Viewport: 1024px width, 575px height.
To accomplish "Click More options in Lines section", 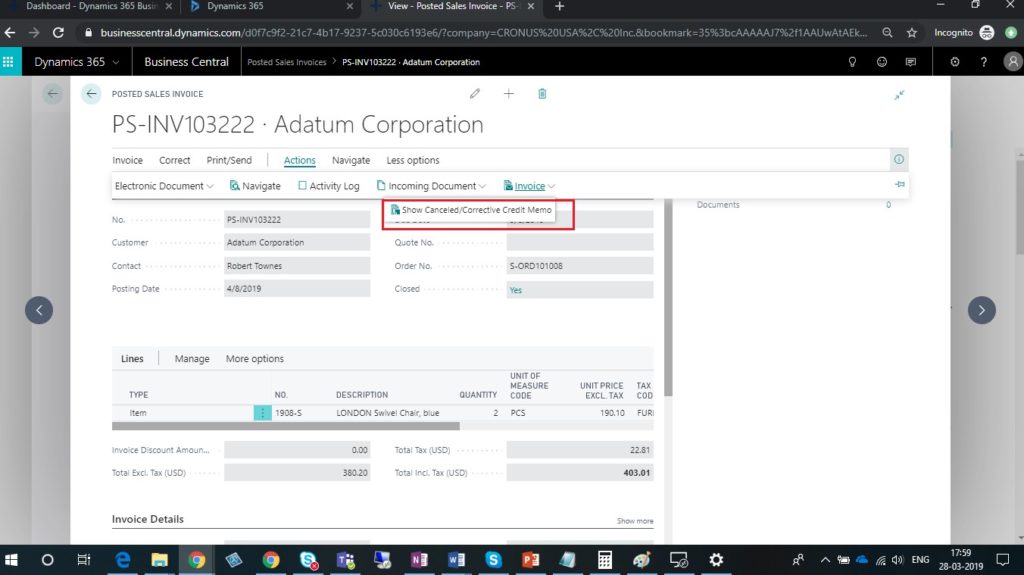I will click(x=255, y=359).
